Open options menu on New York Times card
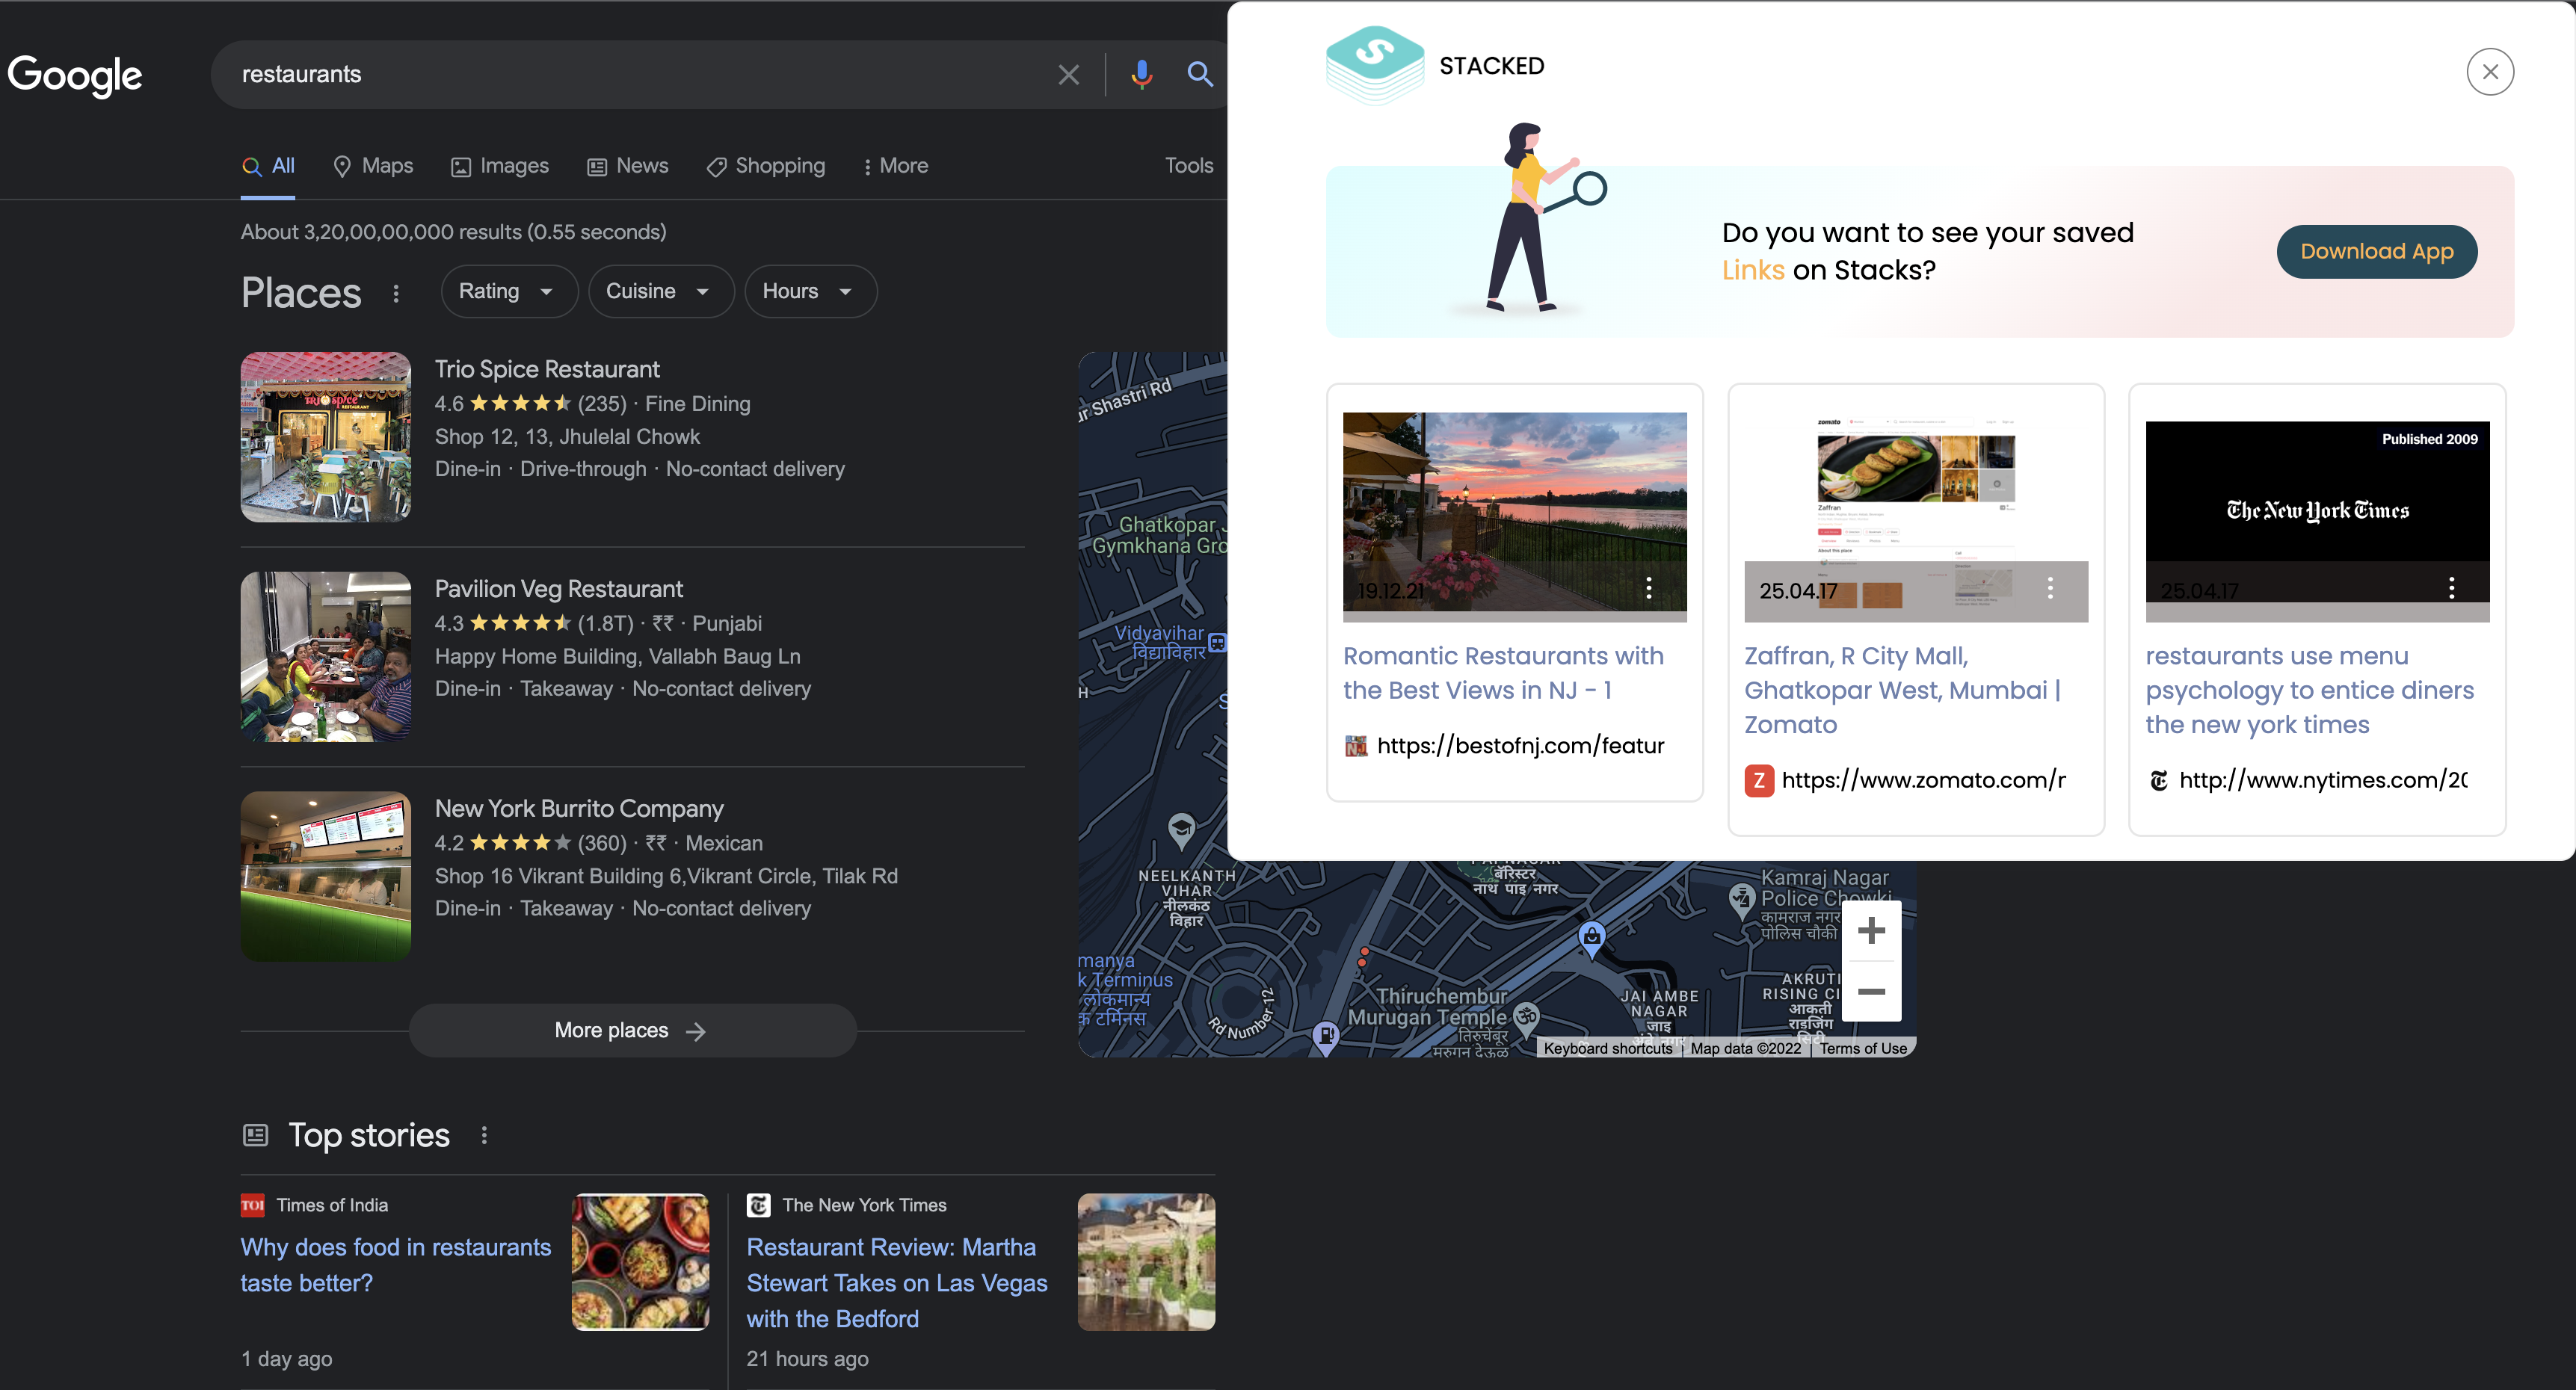Screen dimensions: 2576x1390 (2451, 588)
